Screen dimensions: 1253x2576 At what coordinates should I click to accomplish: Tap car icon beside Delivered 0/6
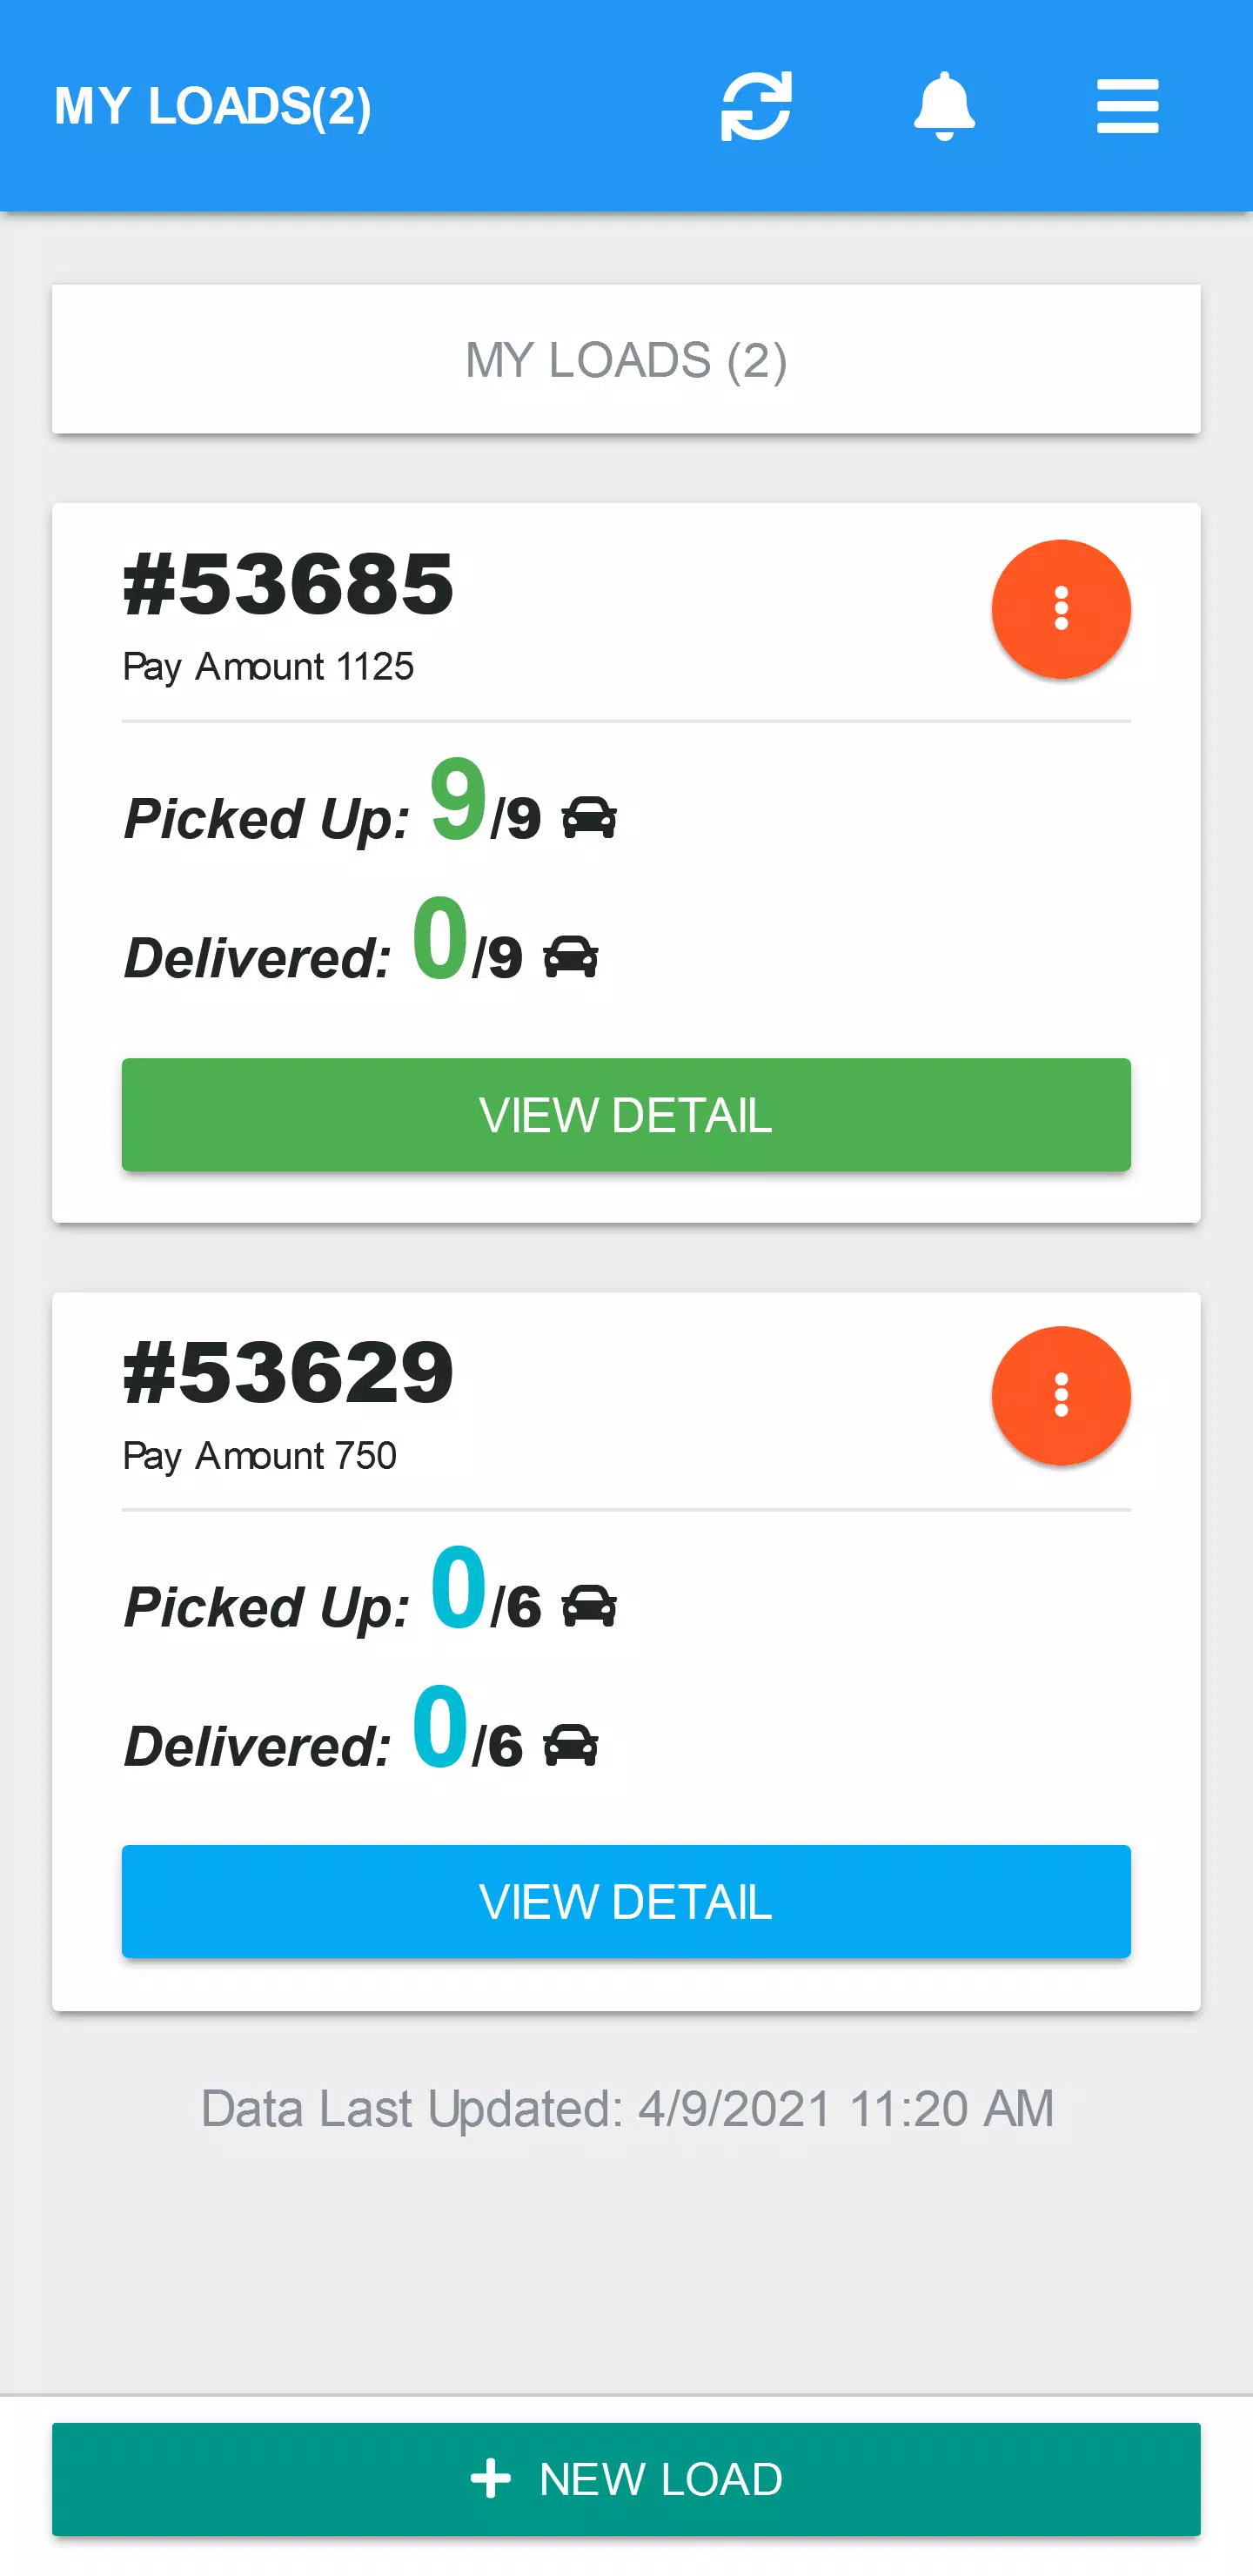coord(571,1746)
